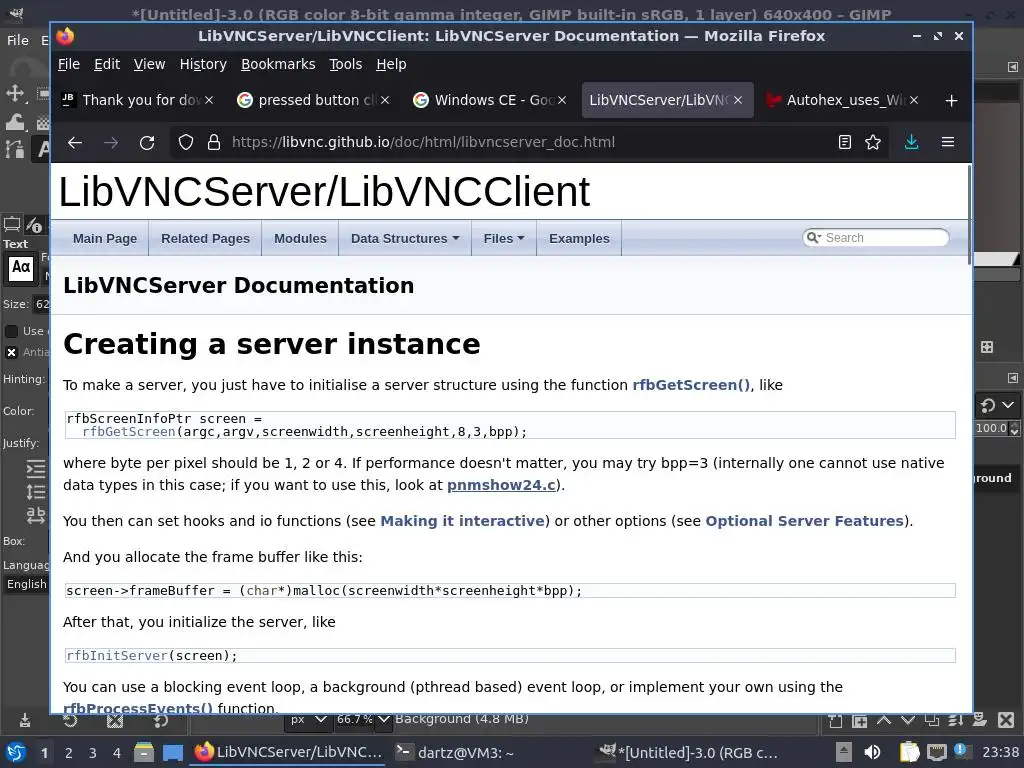The image size is (1024, 768).
Task: Open GIMP Tool Options tab icon
Action: click(x=12, y=225)
